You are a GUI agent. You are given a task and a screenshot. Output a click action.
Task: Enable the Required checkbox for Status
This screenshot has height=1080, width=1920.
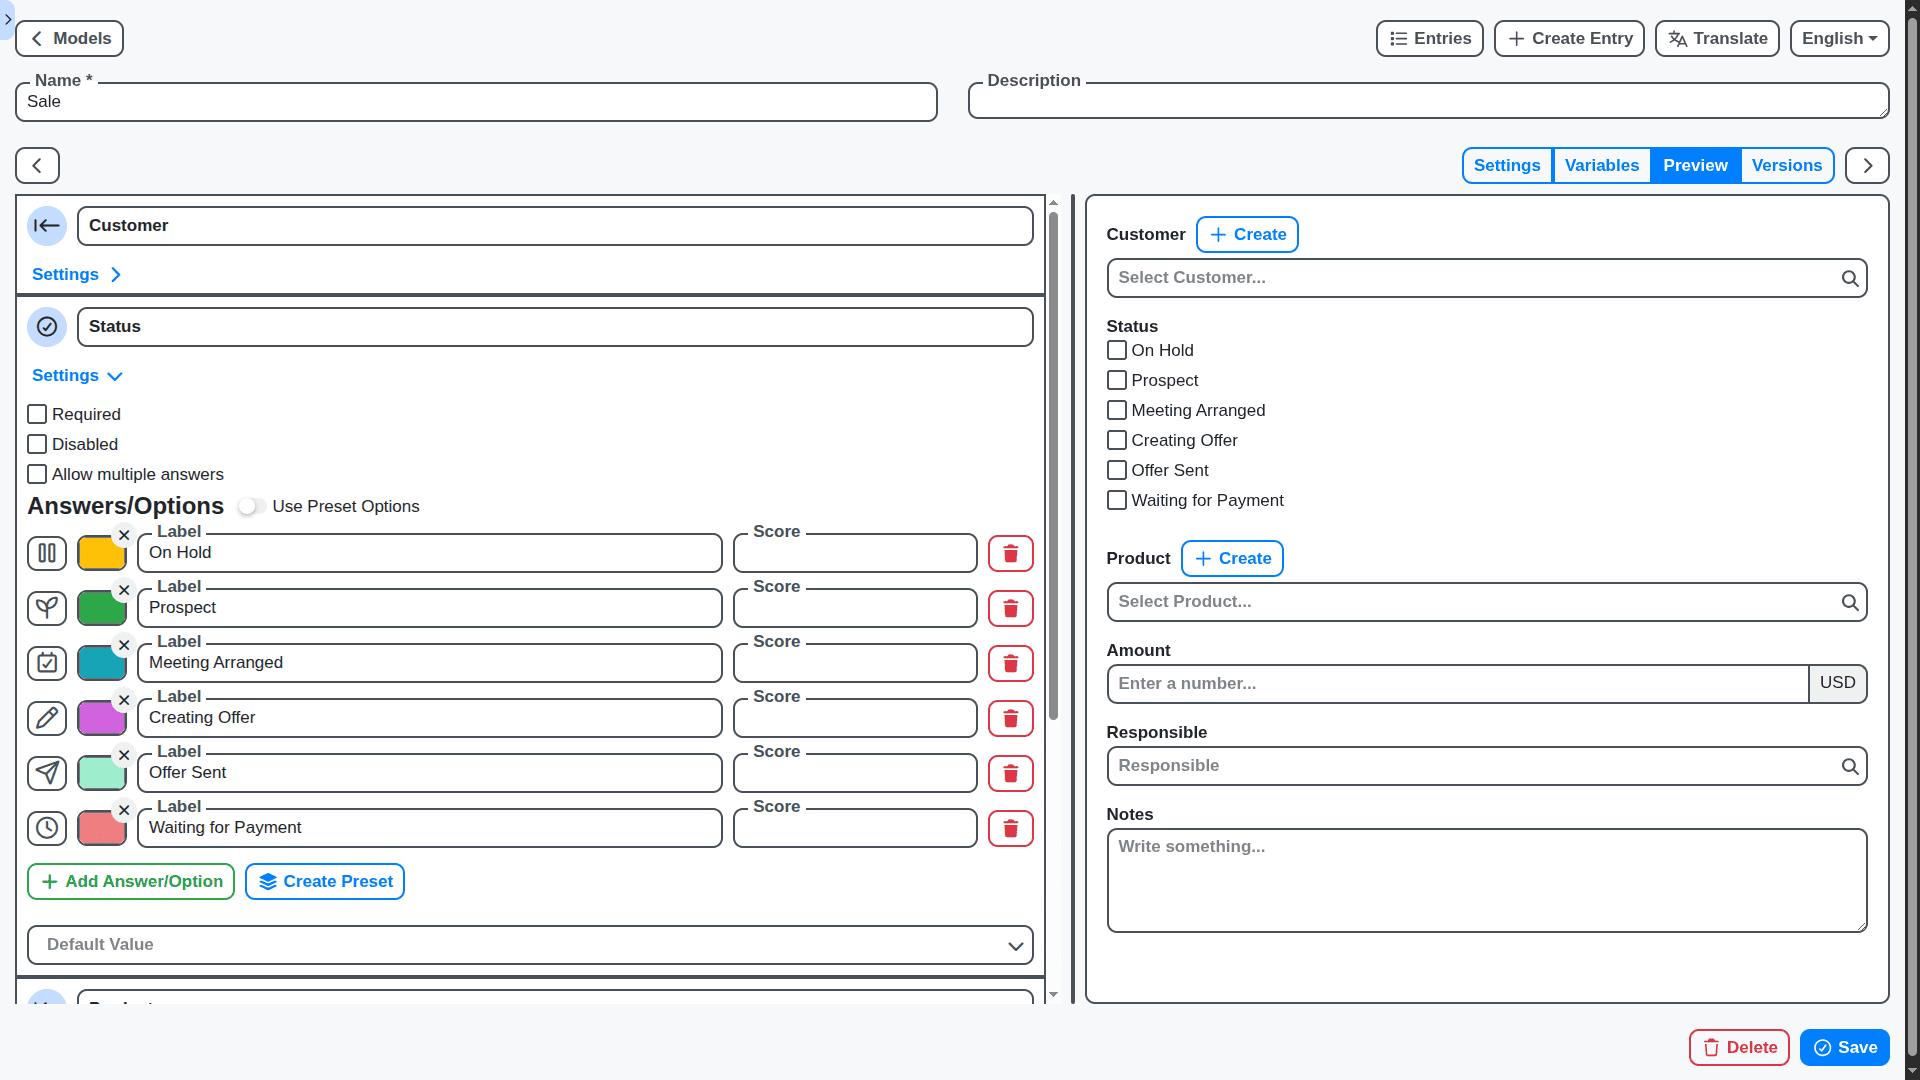coord(37,413)
